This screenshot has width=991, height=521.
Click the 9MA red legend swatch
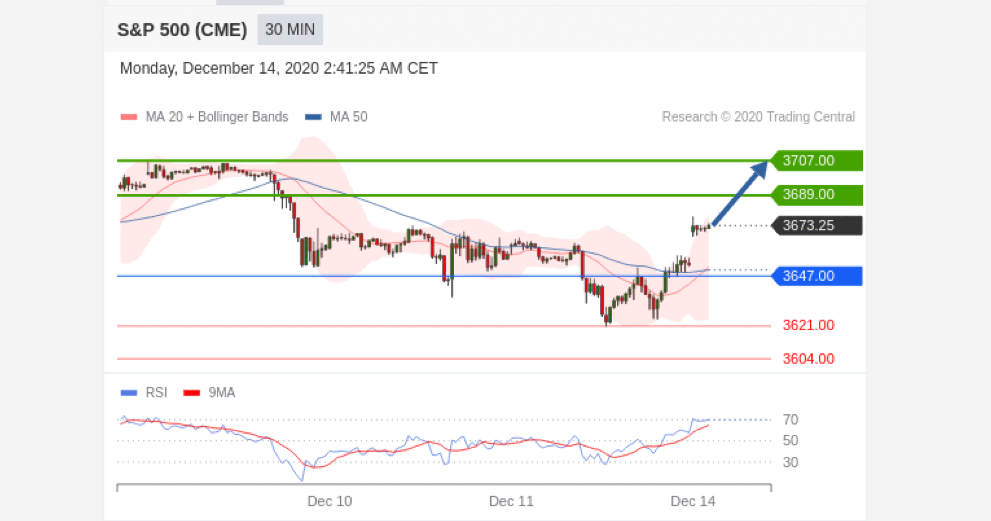tap(192, 393)
